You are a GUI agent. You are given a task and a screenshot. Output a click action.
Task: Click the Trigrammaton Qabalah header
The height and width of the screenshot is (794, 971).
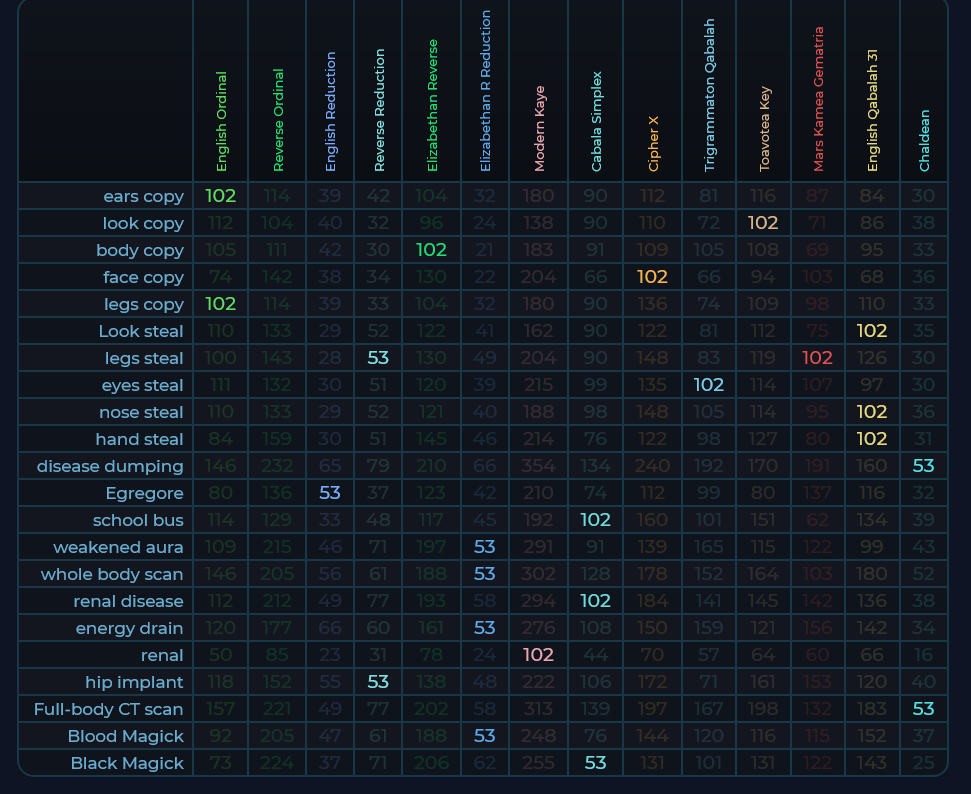709,95
